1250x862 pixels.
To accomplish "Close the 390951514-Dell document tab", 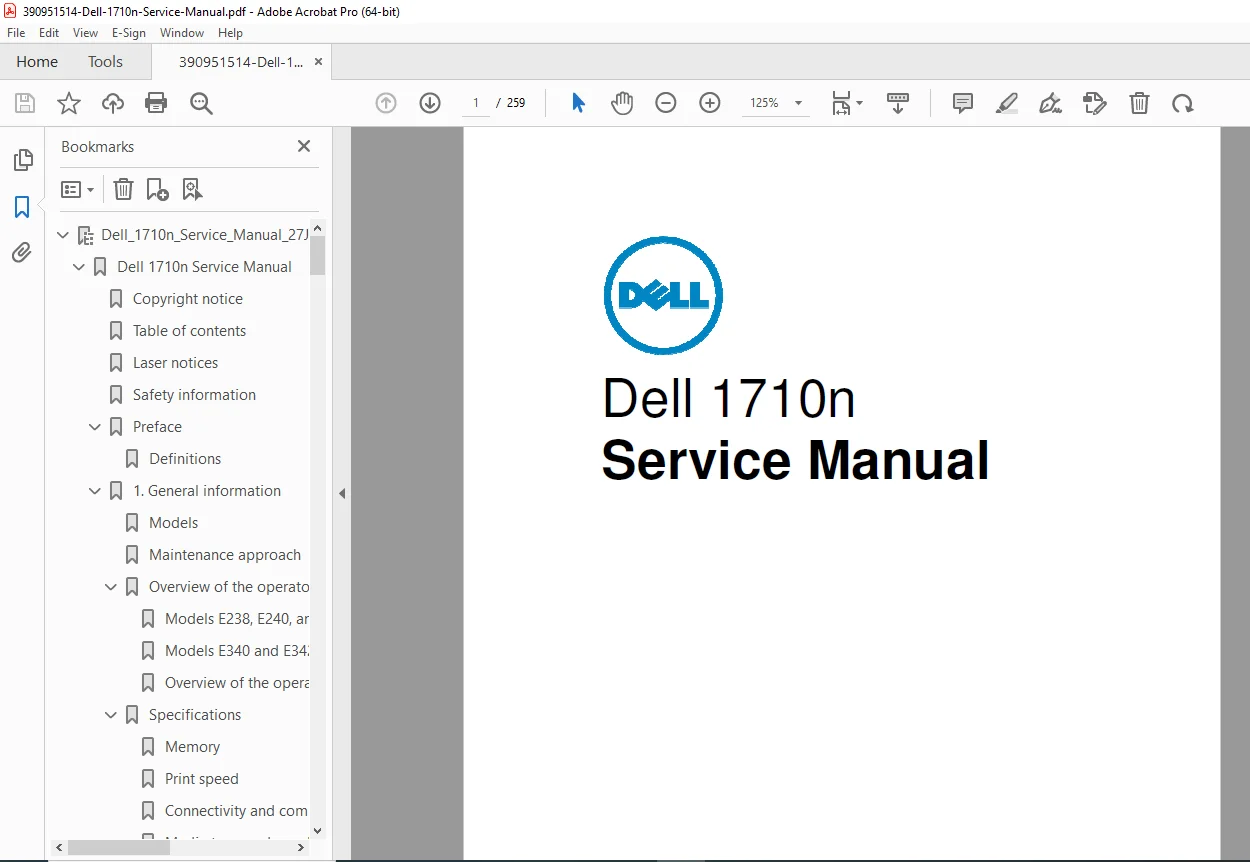I will pyautogui.click(x=319, y=62).
